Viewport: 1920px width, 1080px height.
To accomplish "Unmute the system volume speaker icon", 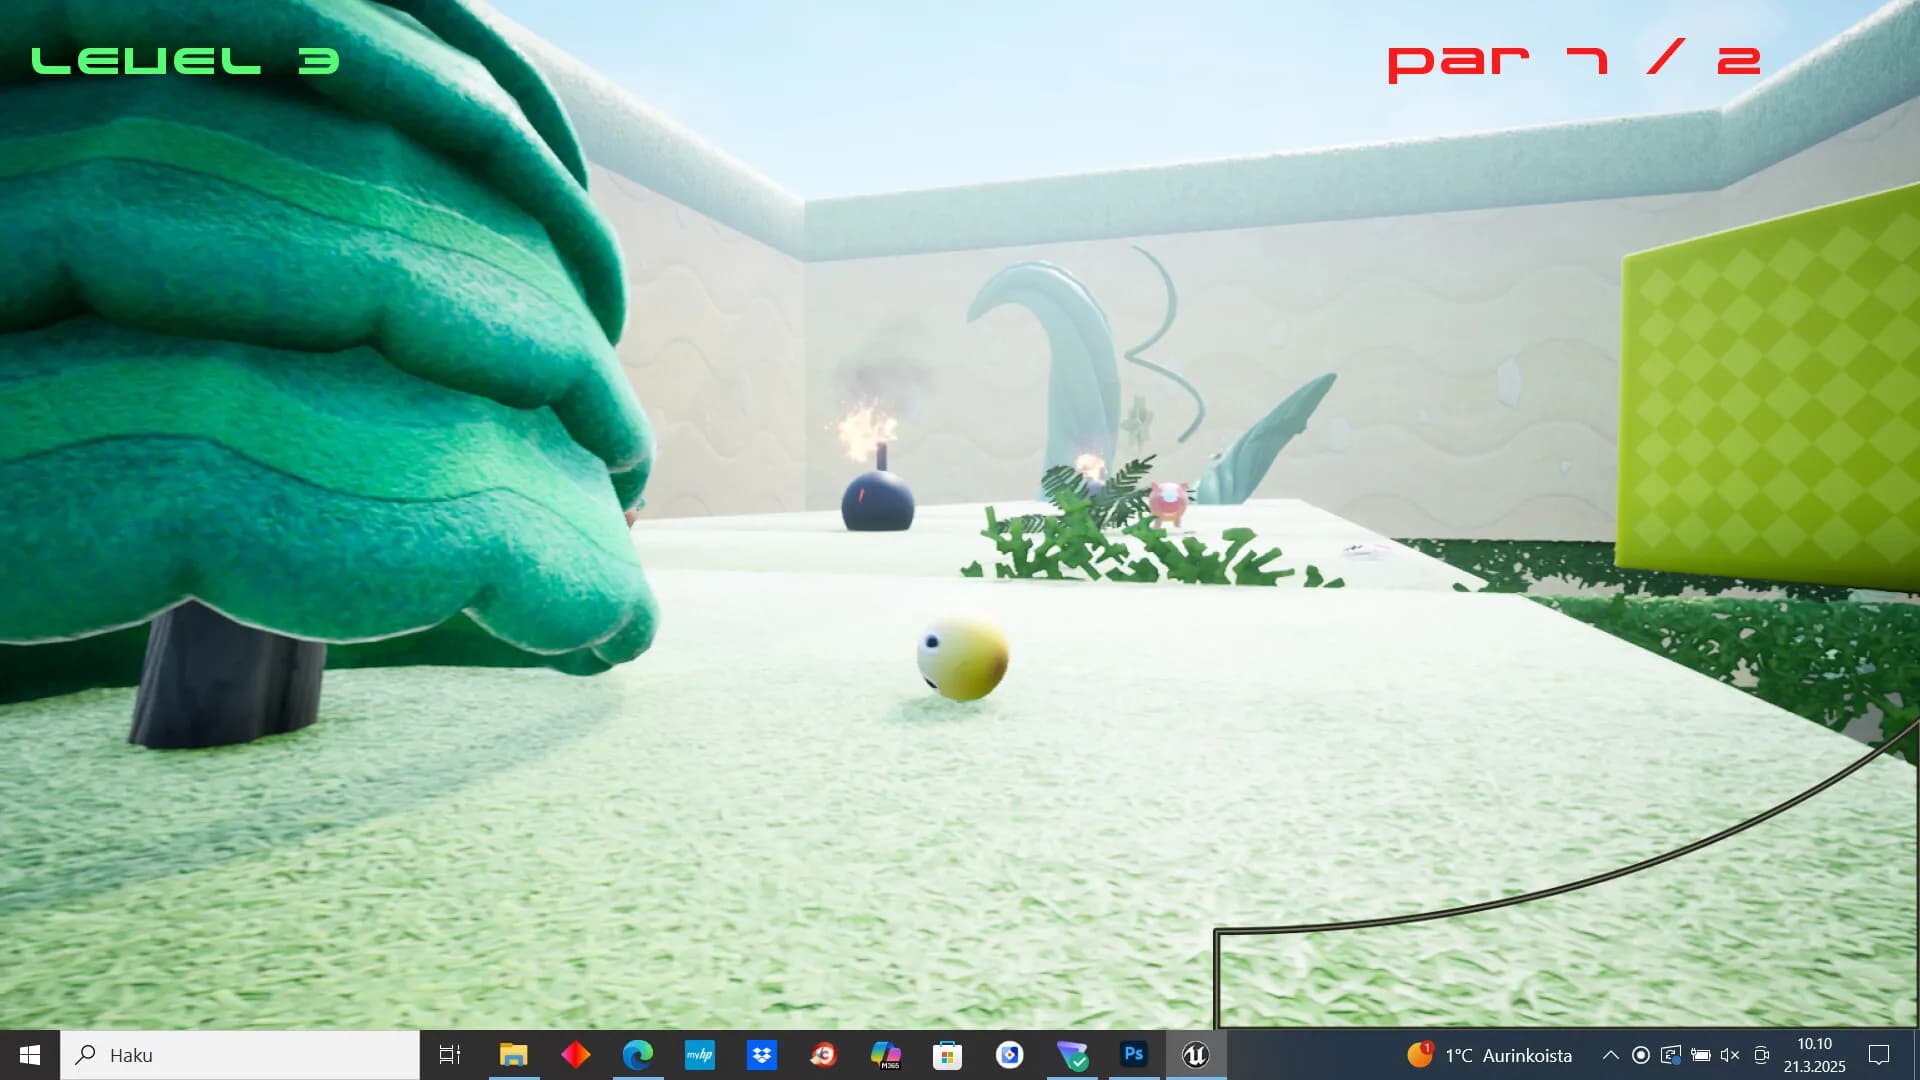I will [1730, 1055].
